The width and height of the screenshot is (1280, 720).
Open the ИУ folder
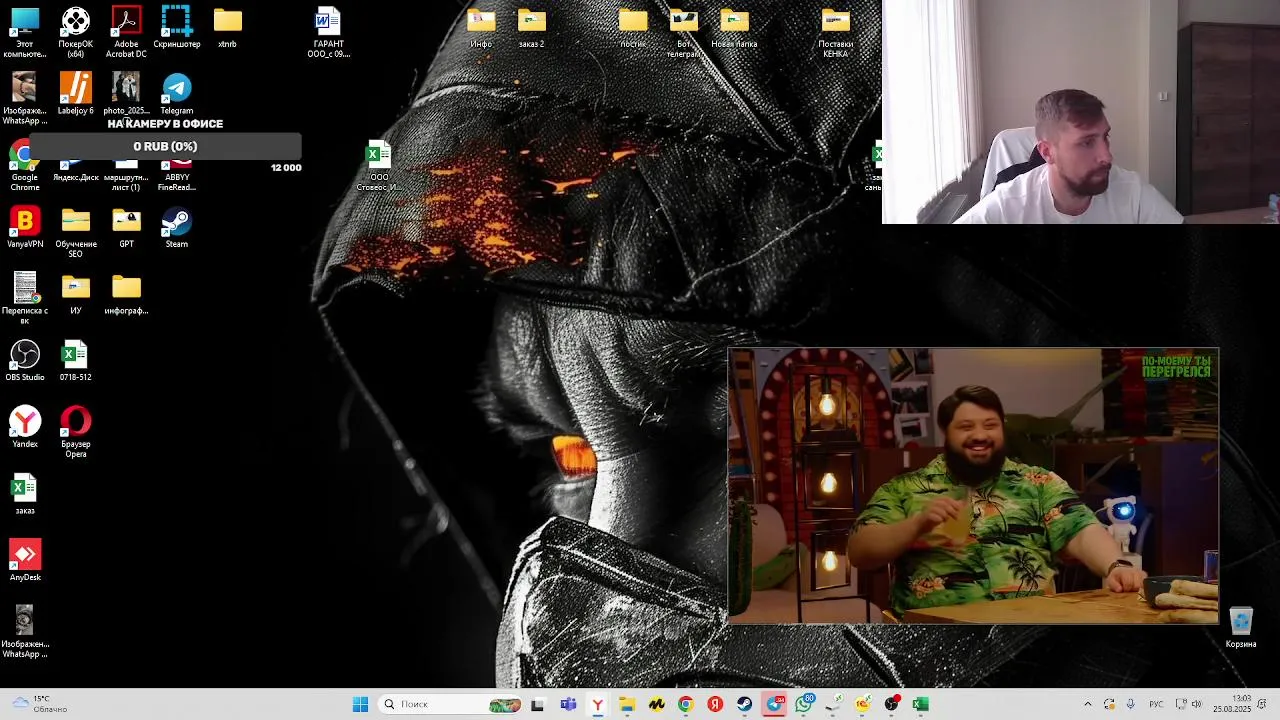click(x=76, y=294)
